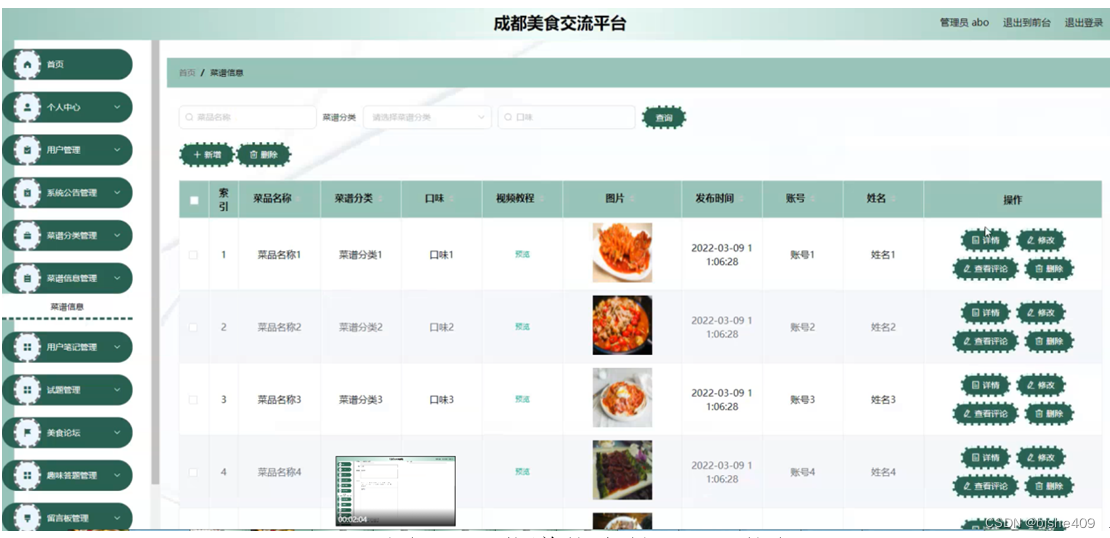Click the 管理员 abo label
1110x538 pixels.
coord(964,23)
